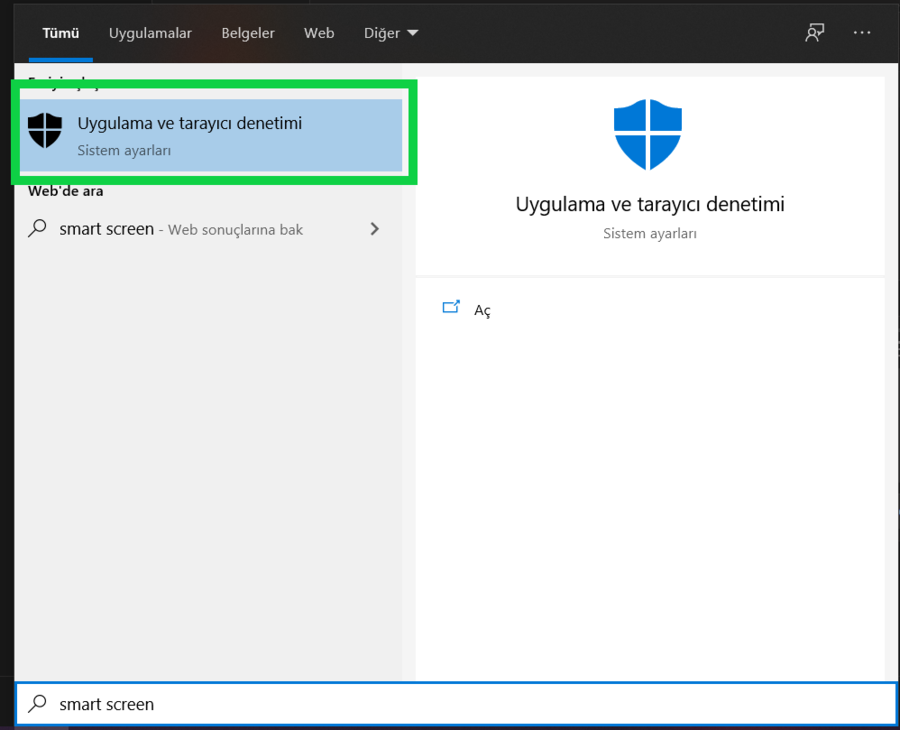Click the open-window icon beside Aç
The image size is (900, 730).
(x=451, y=307)
